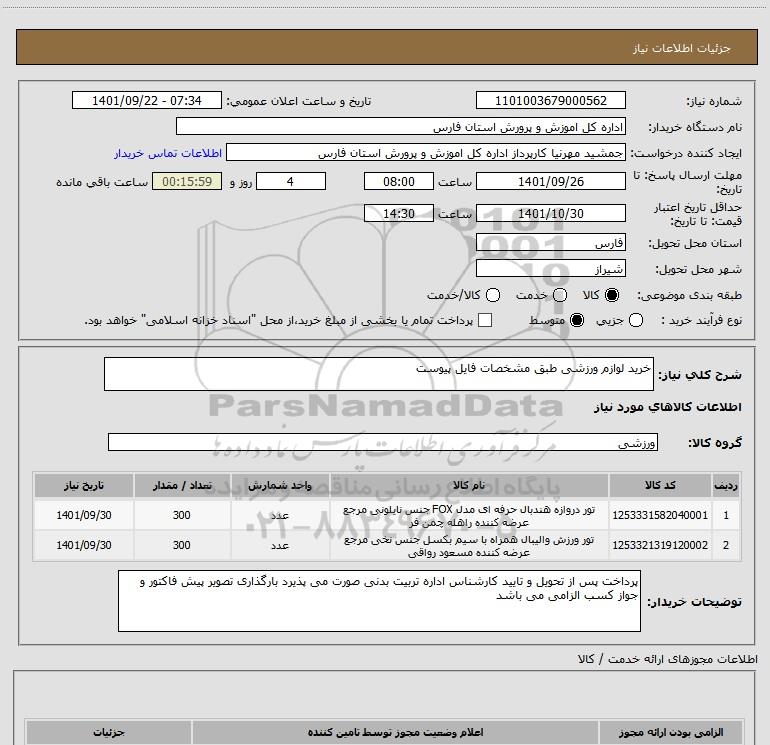Viewport: 770px width, 745px height.
Task: Click unit عدد in row 1
Action: click(x=280, y=516)
